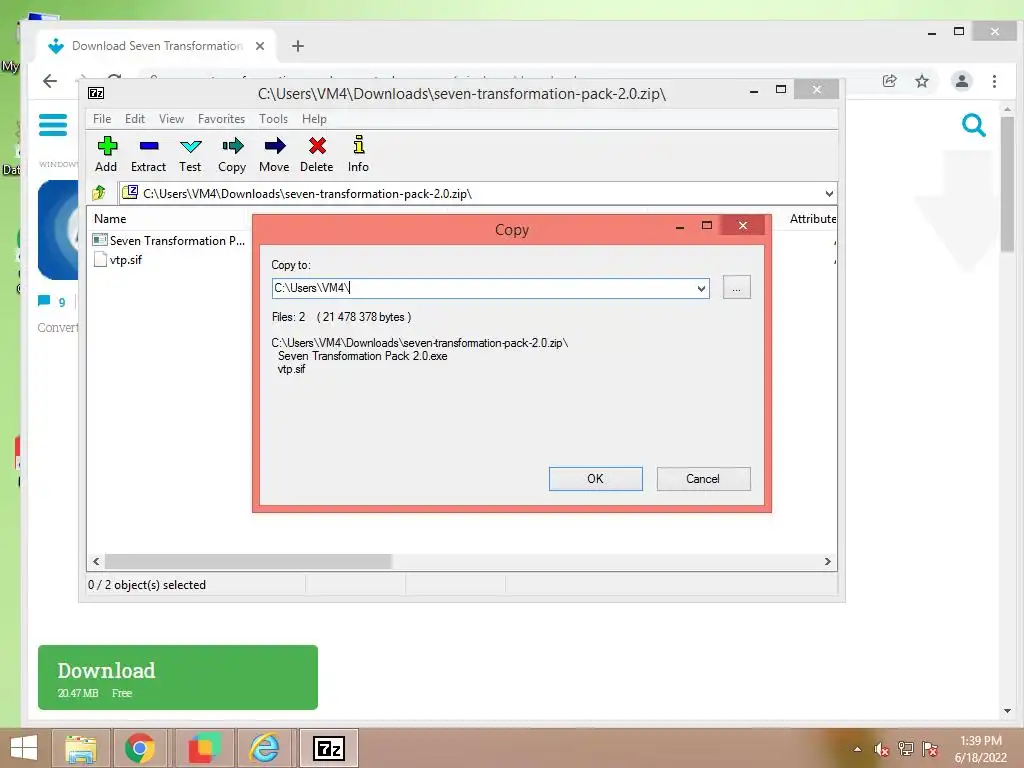Close the Download Seven Transformation tab
Image resolution: width=1024 pixels, height=768 pixels.
(x=260, y=46)
